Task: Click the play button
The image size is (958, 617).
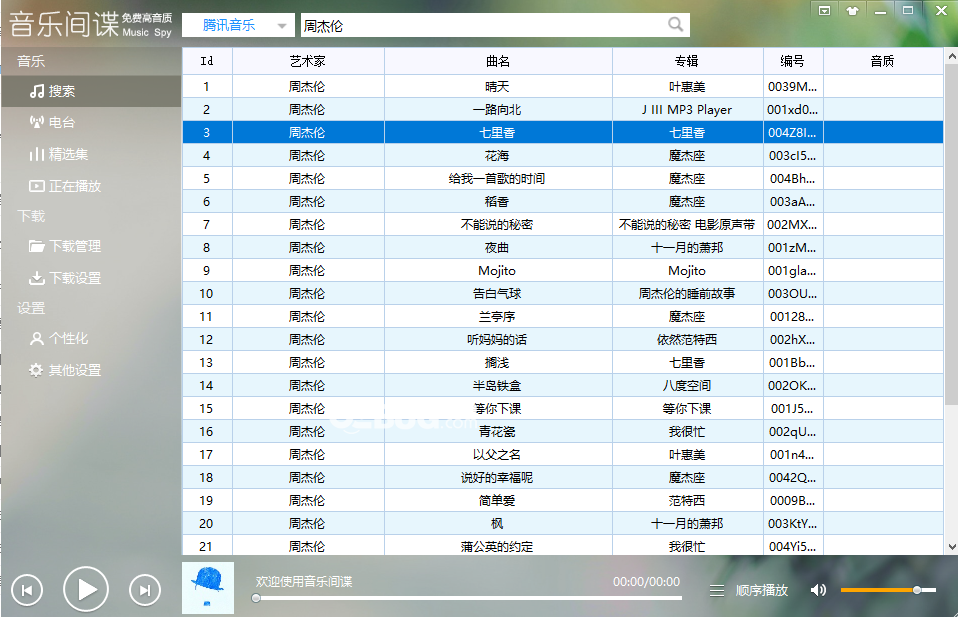Action: pos(86,590)
